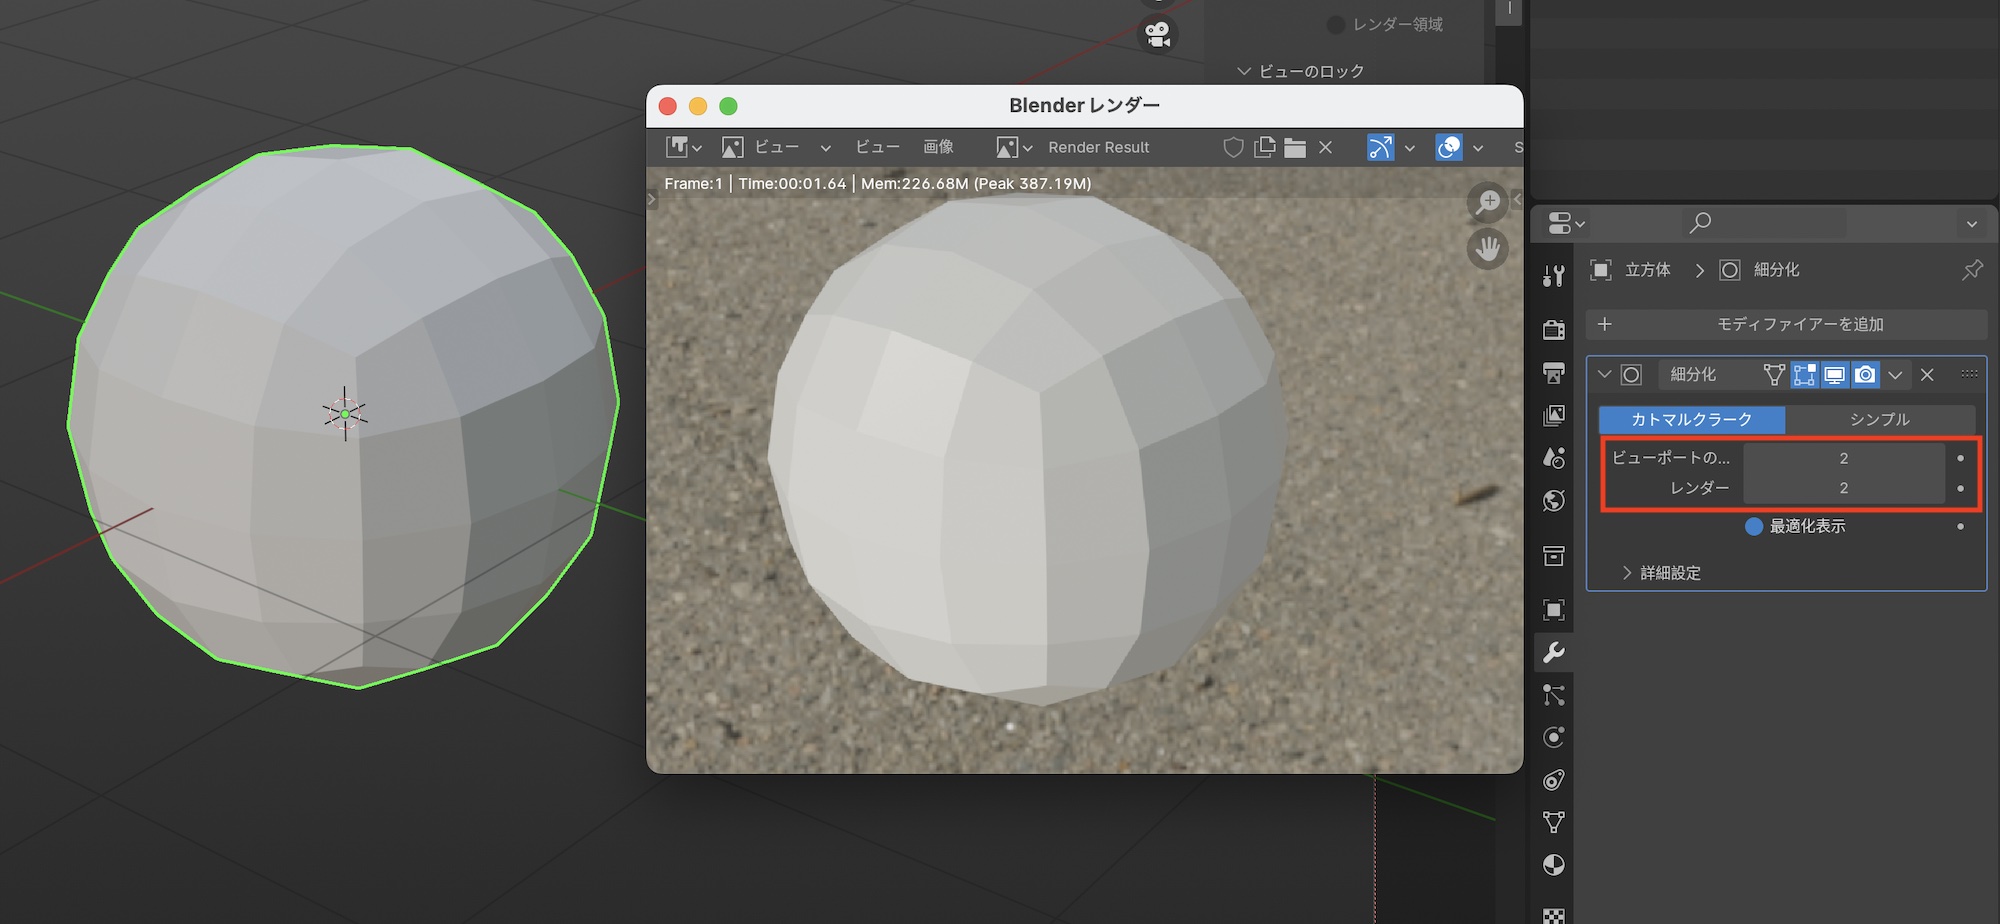The image size is (2000, 924).
Task: Click the zoom magnifier in render view
Action: point(1487,202)
